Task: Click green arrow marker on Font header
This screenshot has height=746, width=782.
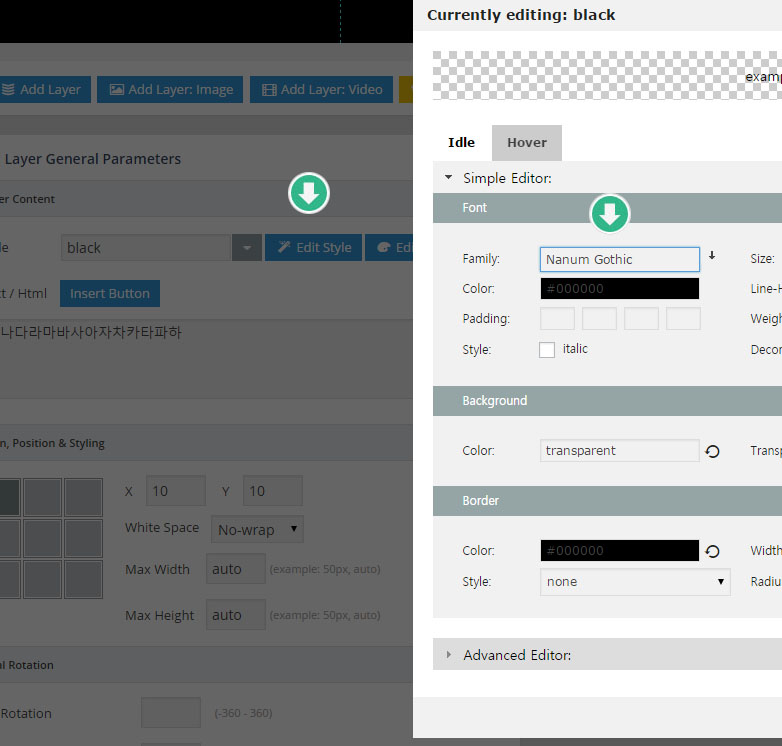Action: click(610, 213)
